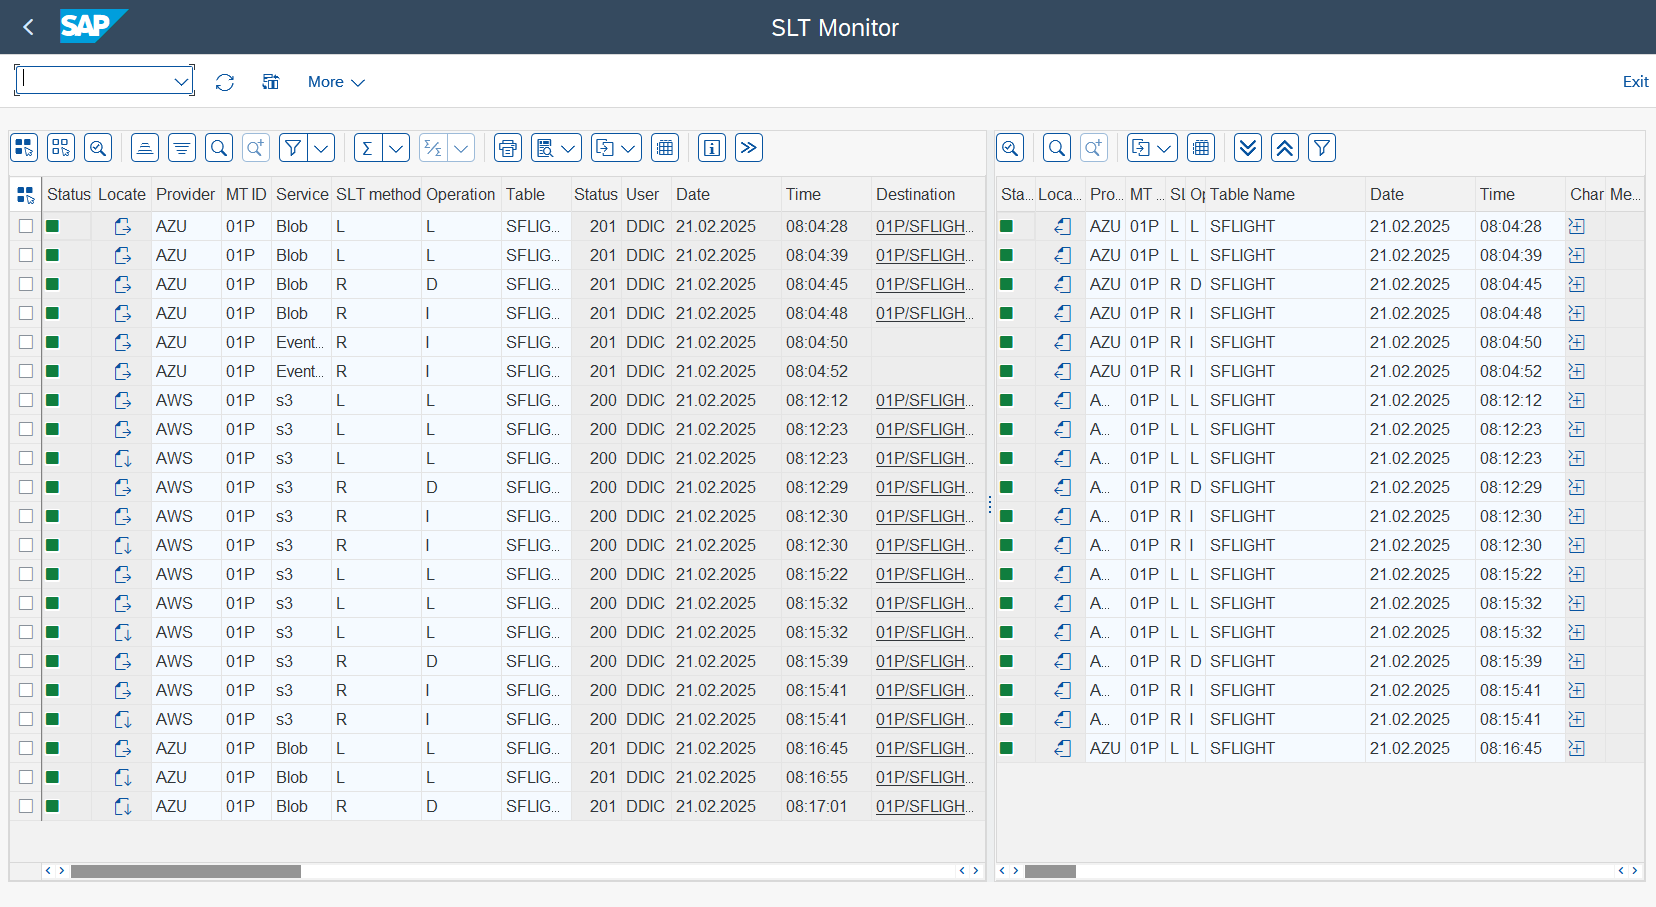This screenshot has width=1656, height=907.
Task: Click right table horizontal scrollbar thumb
Action: pos(1050,871)
